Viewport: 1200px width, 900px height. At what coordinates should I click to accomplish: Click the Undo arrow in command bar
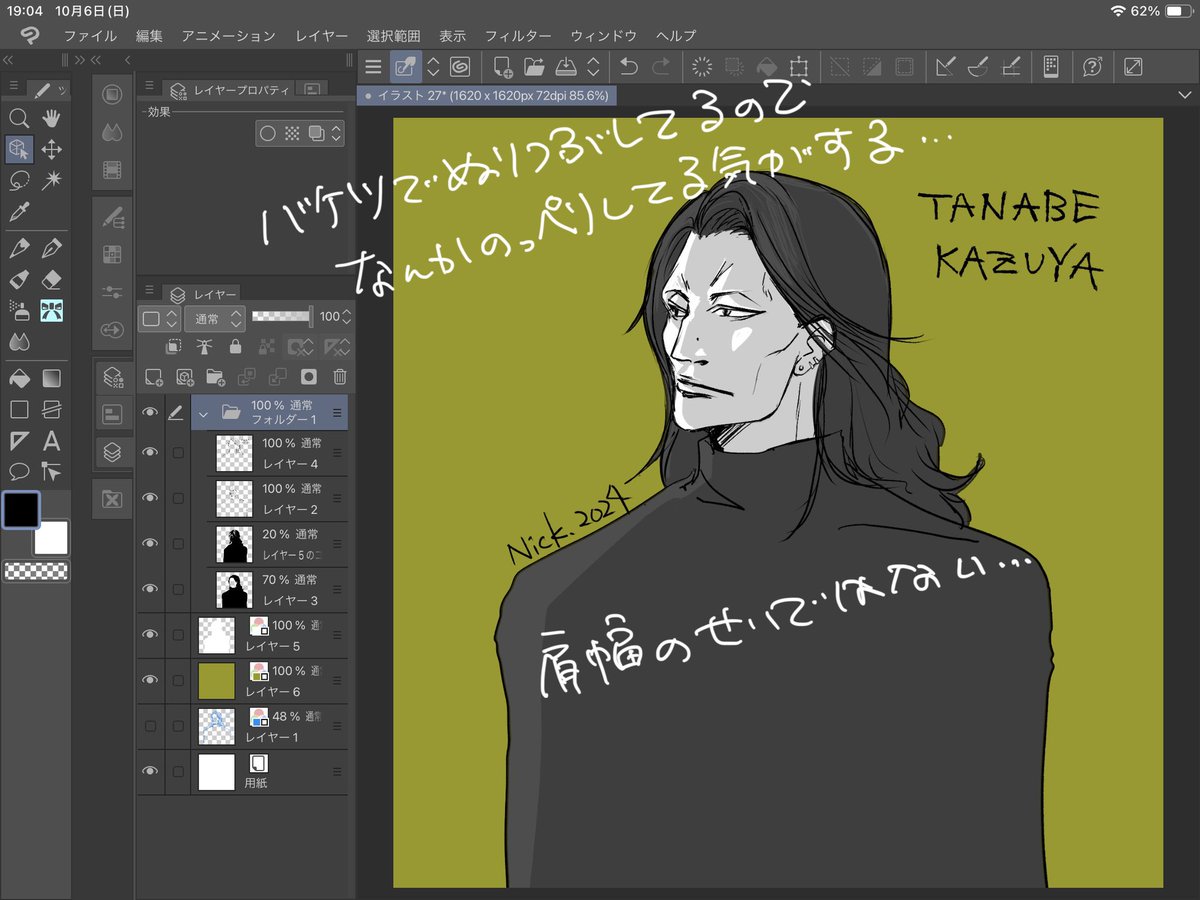tap(628, 67)
